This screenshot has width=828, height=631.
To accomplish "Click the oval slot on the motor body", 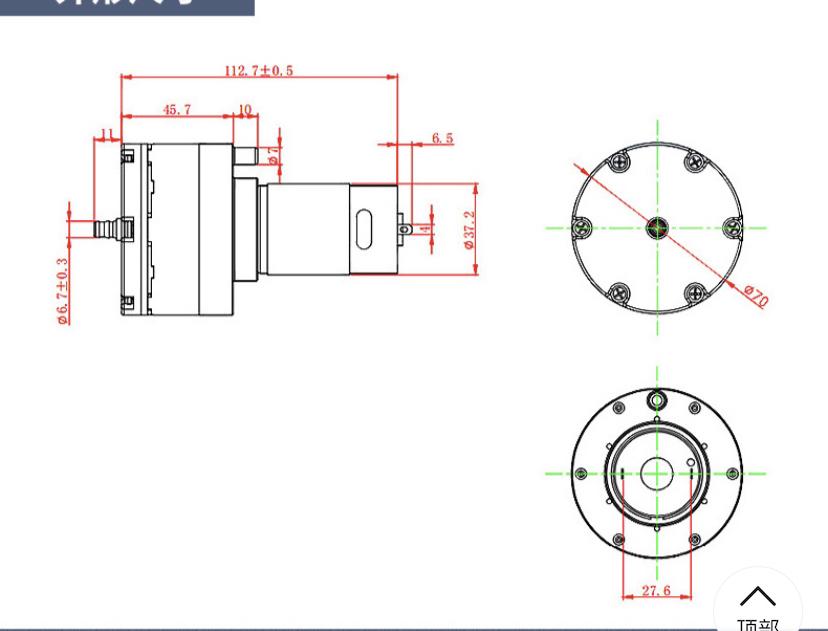I will tap(362, 226).
